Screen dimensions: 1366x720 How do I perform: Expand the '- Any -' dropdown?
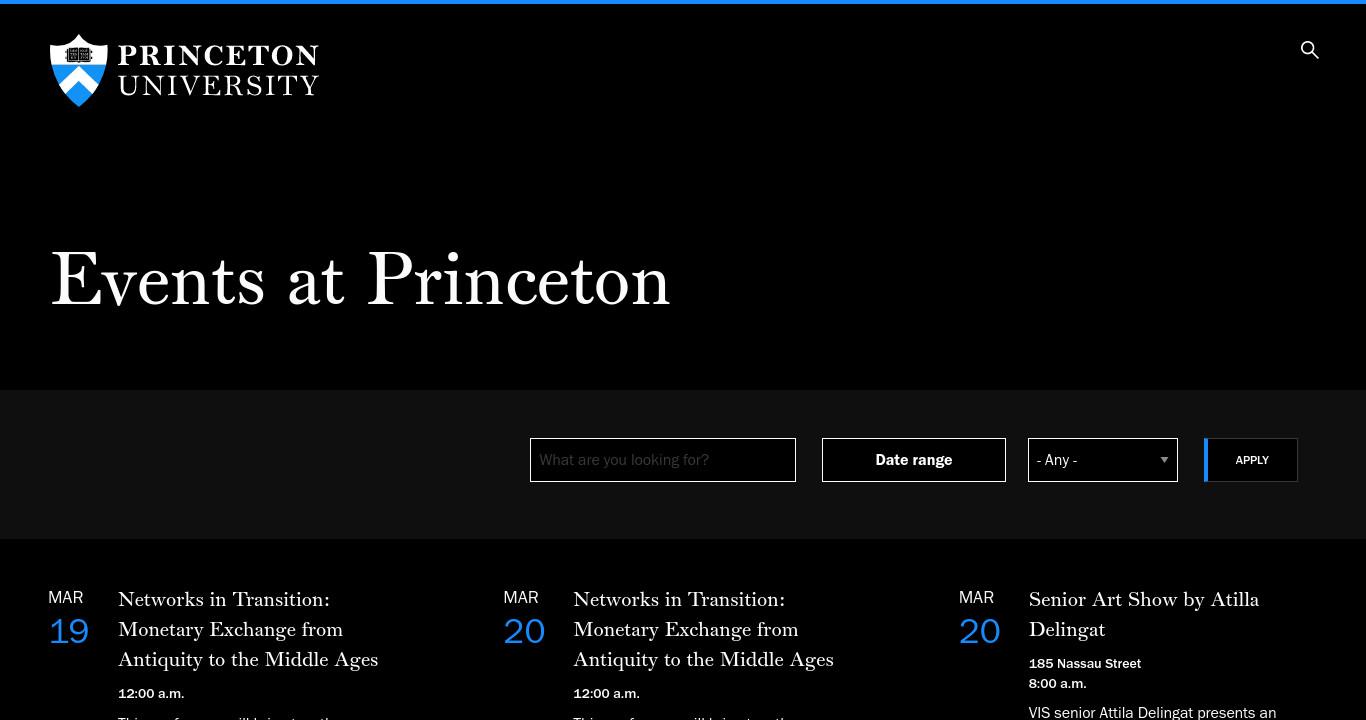(x=1103, y=460)
